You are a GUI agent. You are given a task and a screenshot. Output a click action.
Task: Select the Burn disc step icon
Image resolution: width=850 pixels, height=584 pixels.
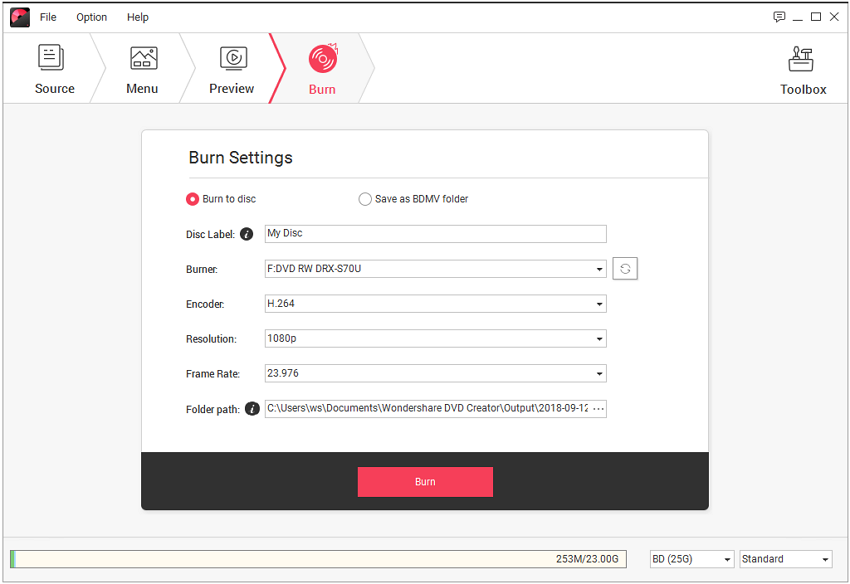point(322,58)
